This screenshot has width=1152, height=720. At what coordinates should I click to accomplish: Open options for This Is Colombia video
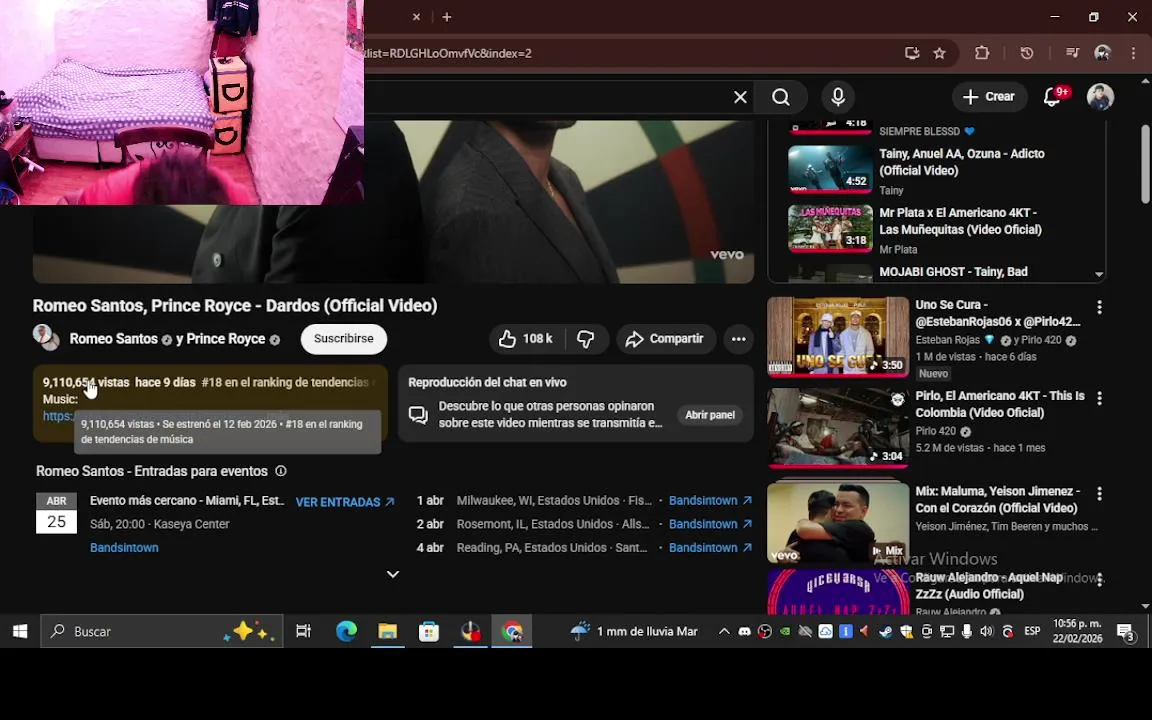tap(1099, 398)
